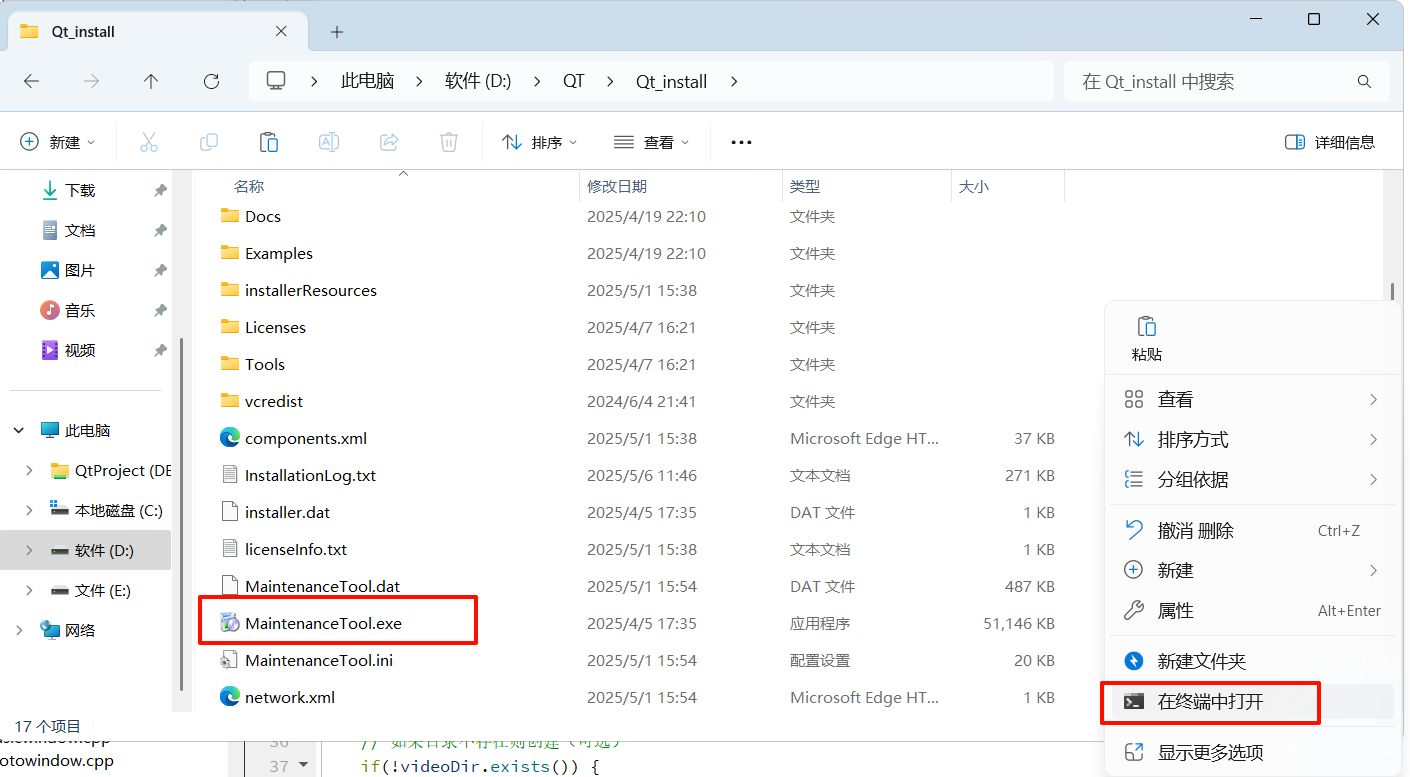Image resolution: width=1410 pixels, height=777 pixels.
Task: Choose 新建文件夹 in context menu
Action: click(1253, 661)
